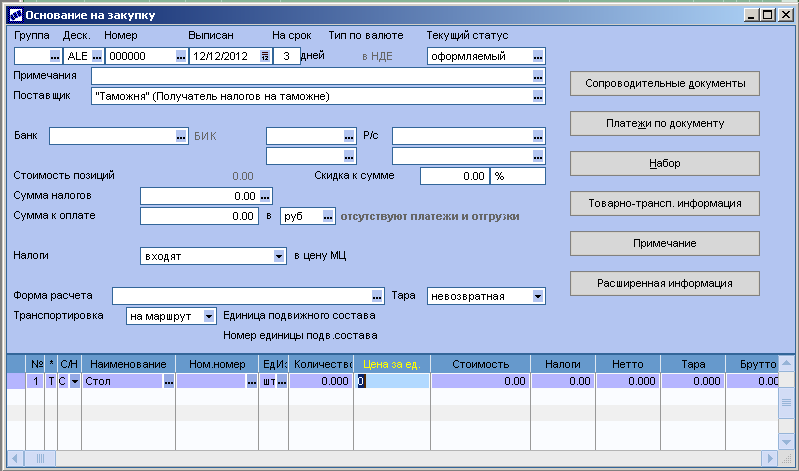Click the Тара column header in table
Screen dimensions: 799x471
tap(693, 364)
